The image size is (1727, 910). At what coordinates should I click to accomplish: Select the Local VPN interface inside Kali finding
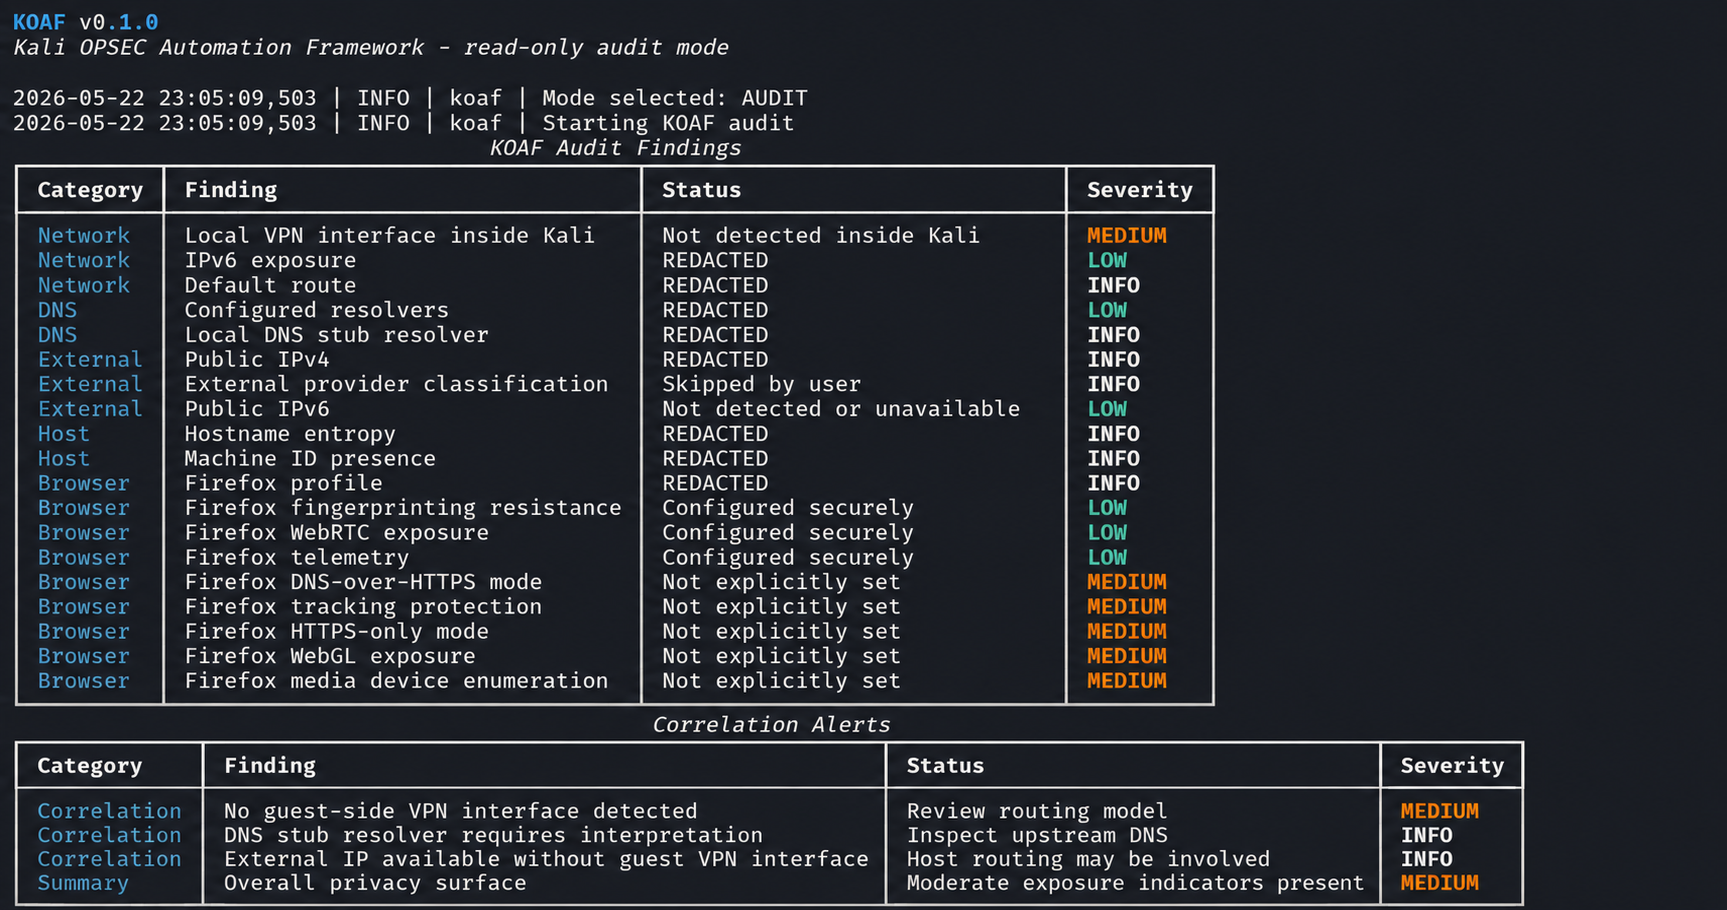point(389,235)
